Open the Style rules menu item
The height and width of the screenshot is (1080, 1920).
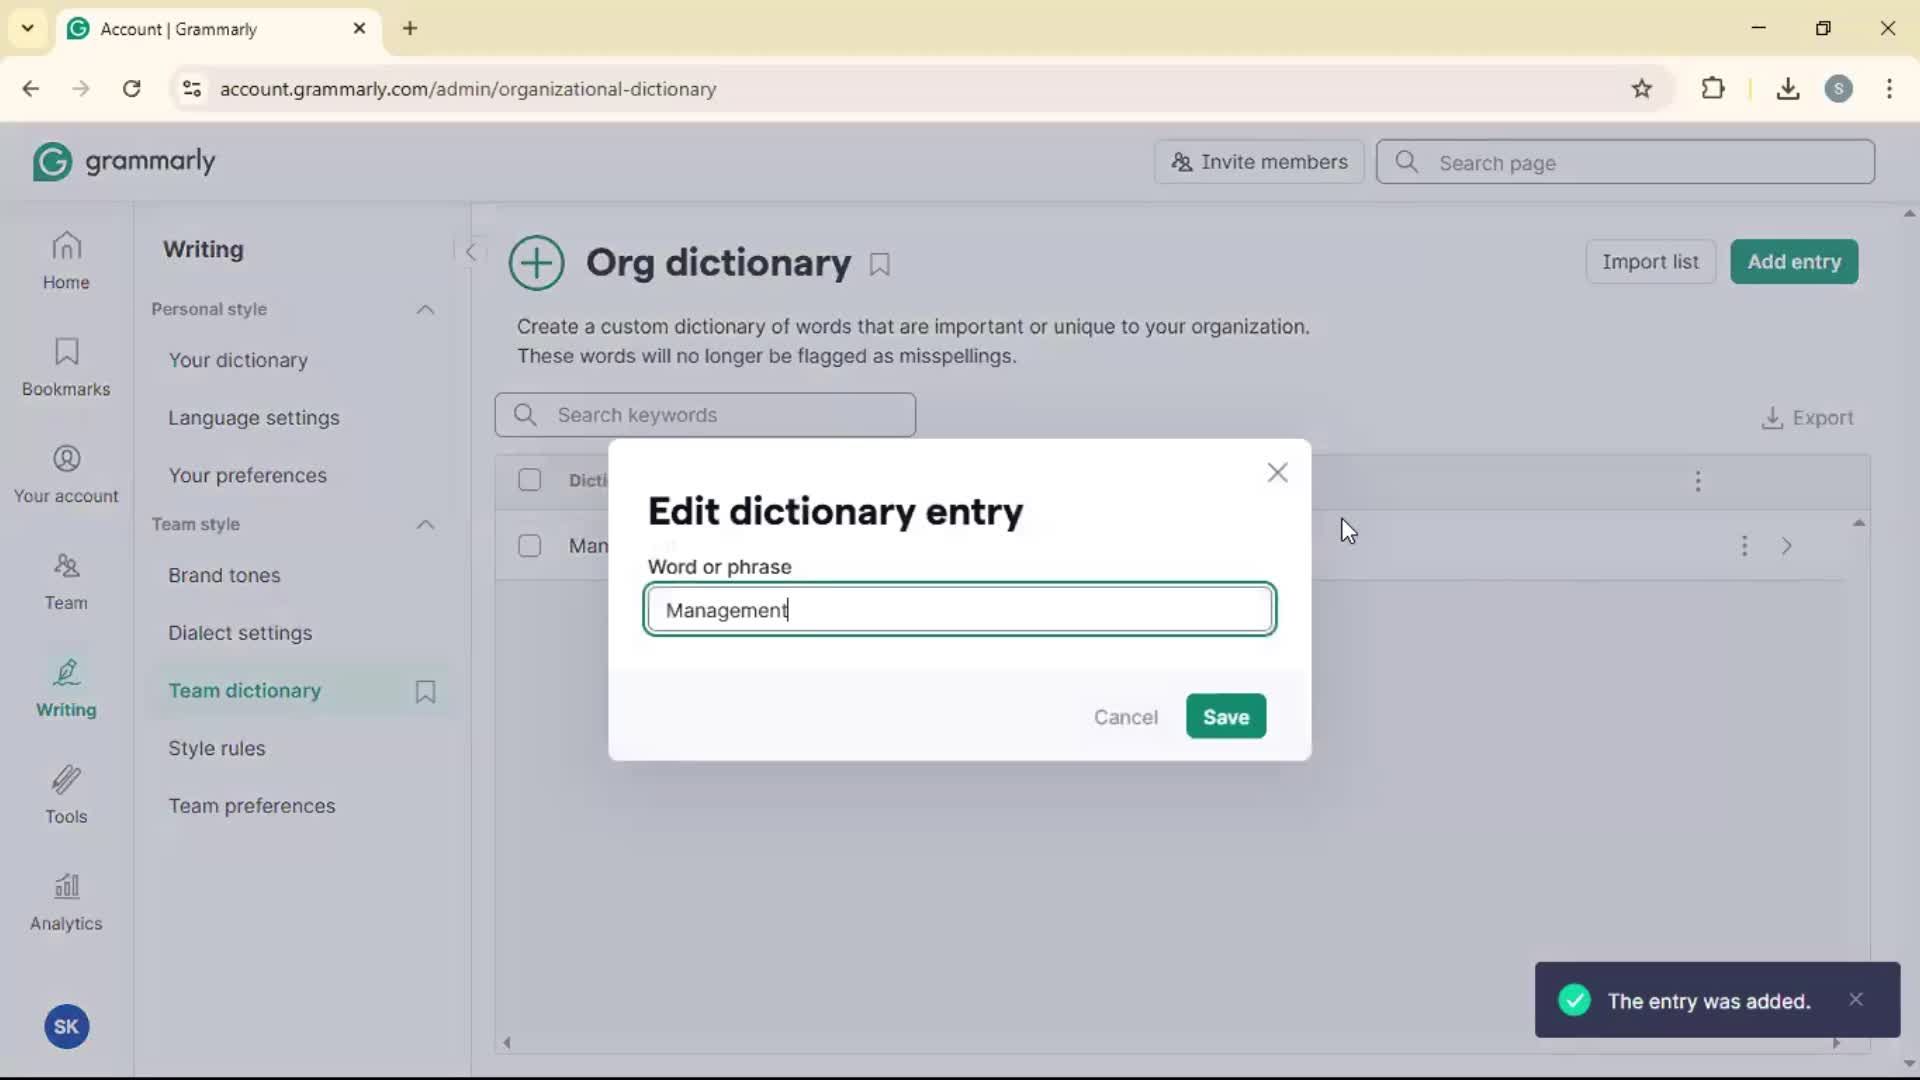(x=217, y=748)
